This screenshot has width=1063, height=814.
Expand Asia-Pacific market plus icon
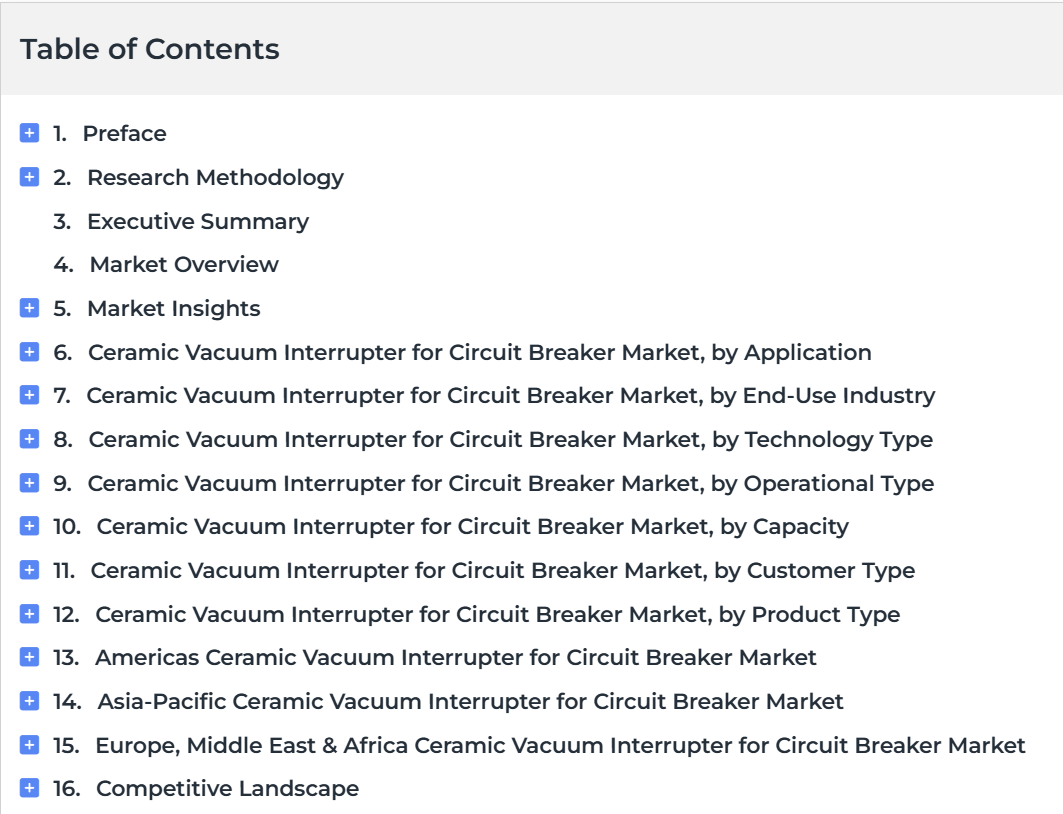[29, 701]
